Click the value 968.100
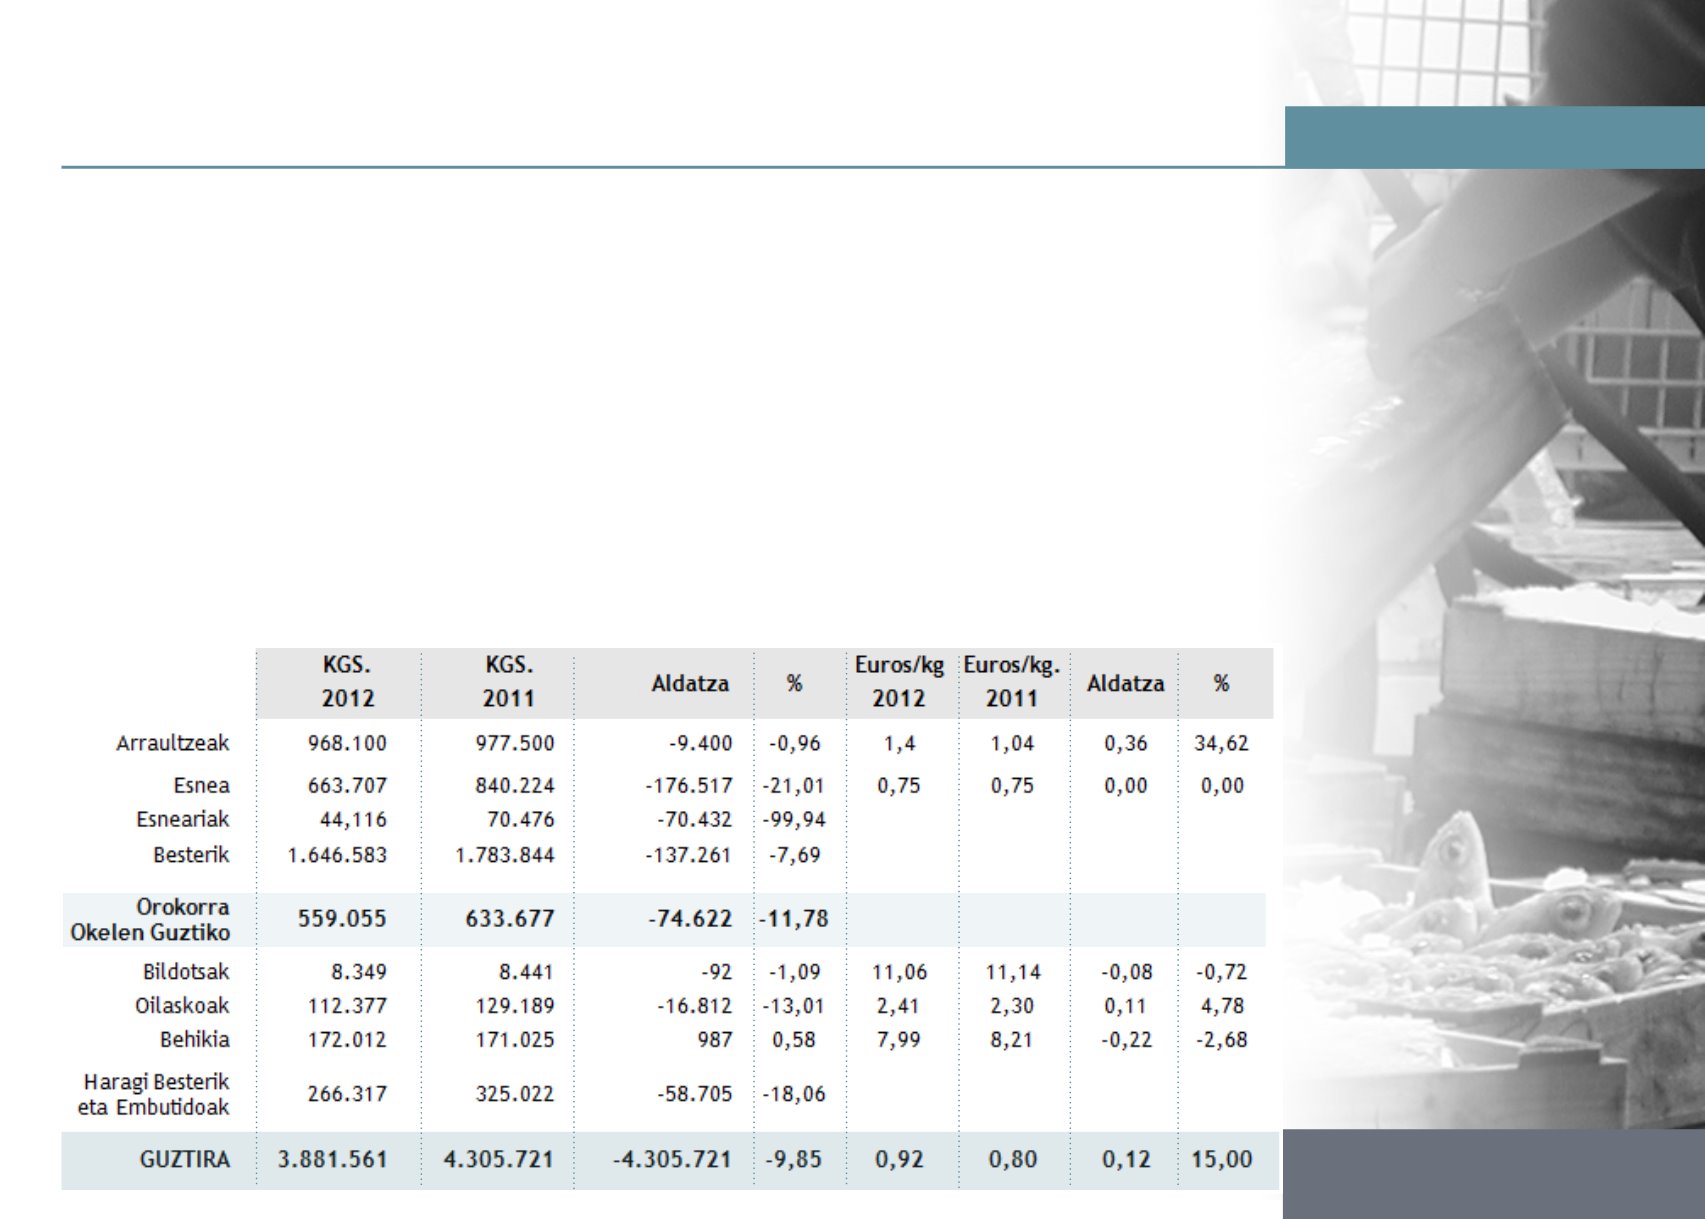Viewport: 1705px width, 1219px height. [347, 743]
